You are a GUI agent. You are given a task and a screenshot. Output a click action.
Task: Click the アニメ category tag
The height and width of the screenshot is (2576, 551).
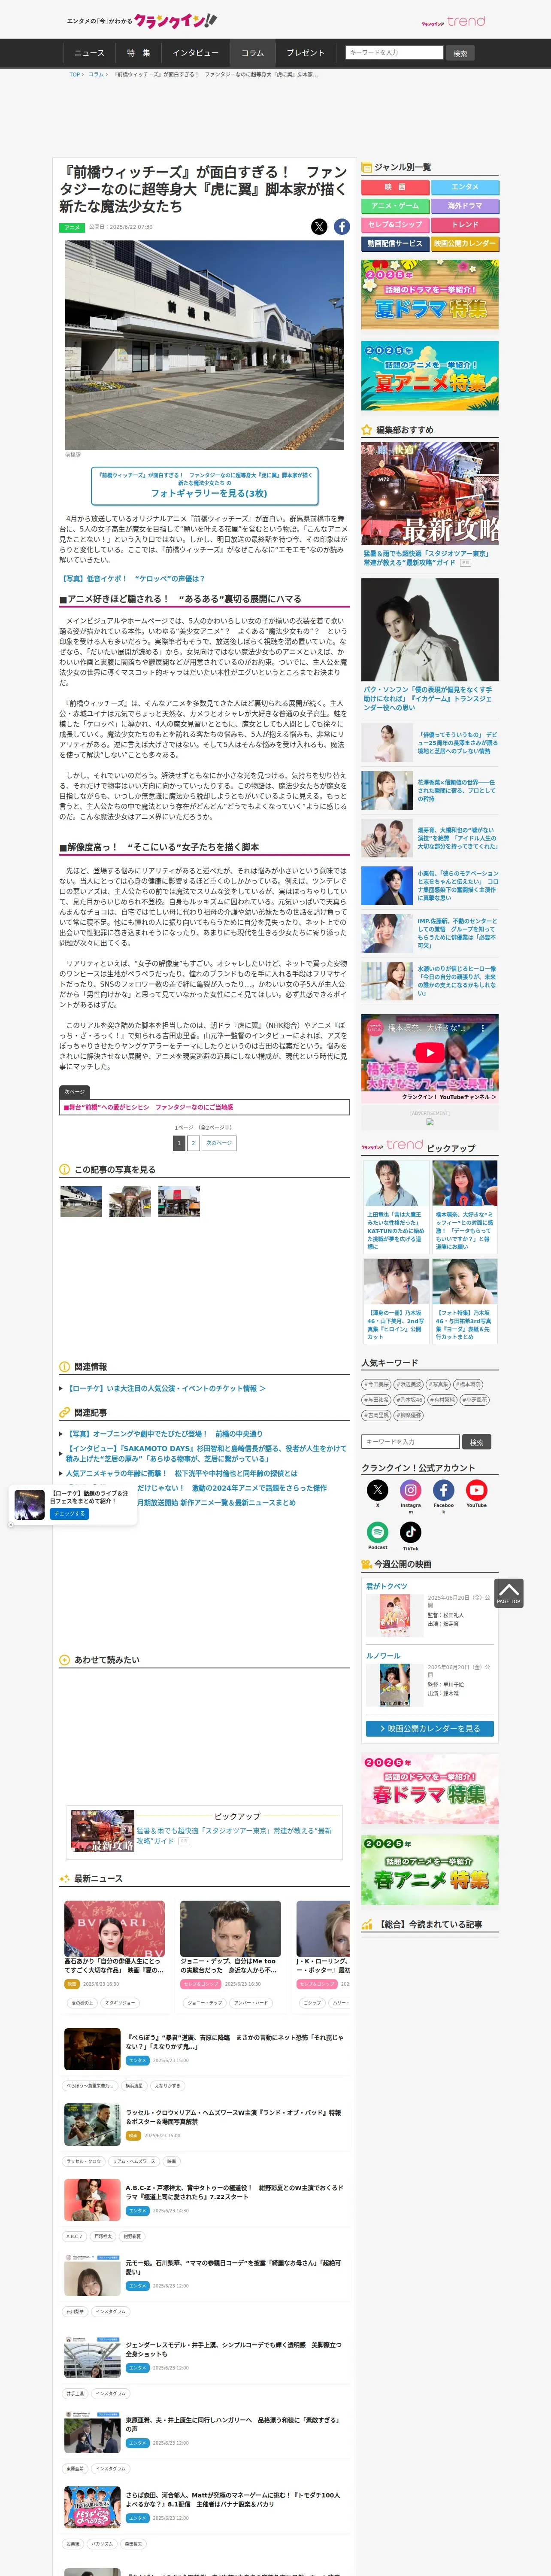point(72,228)
